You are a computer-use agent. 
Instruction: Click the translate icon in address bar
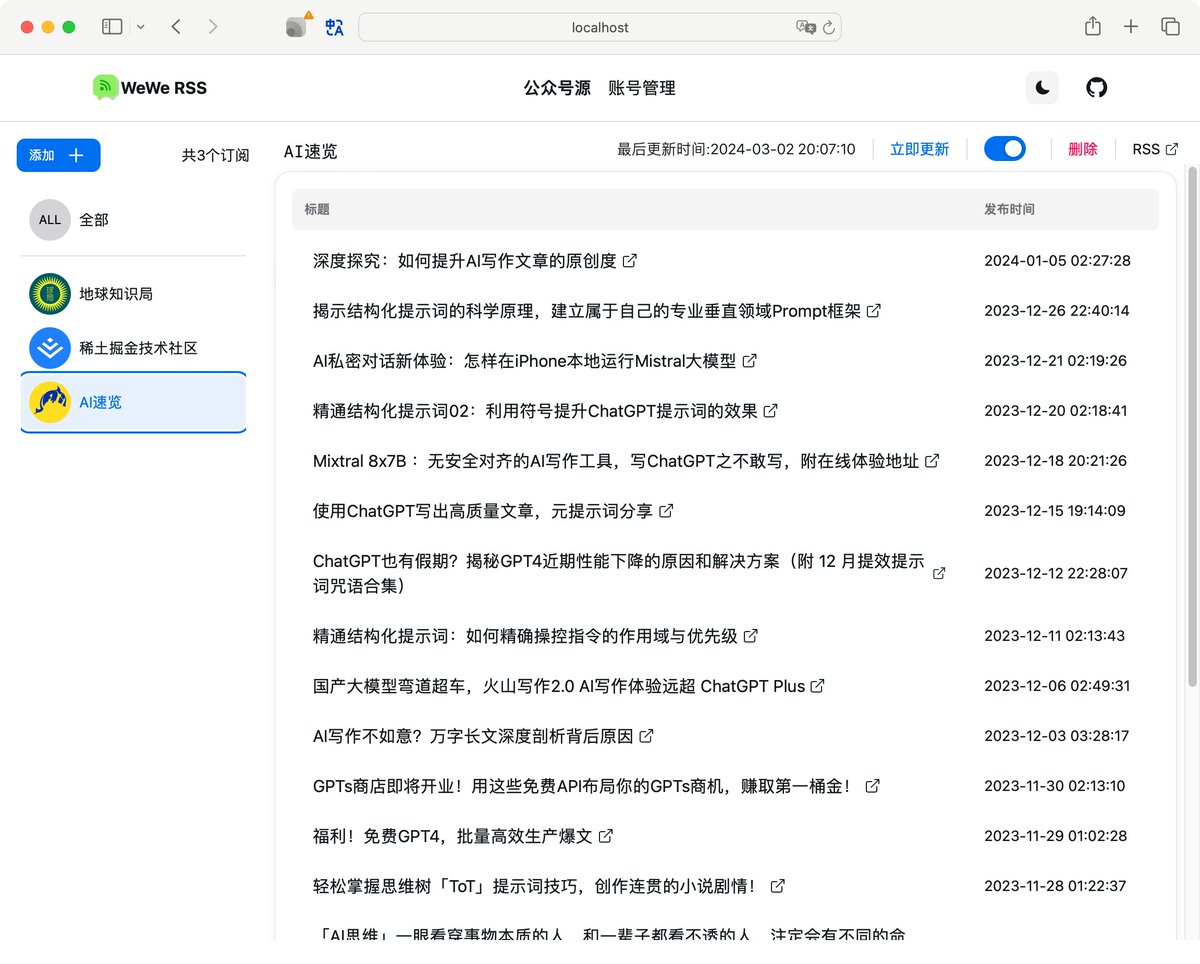806,27
